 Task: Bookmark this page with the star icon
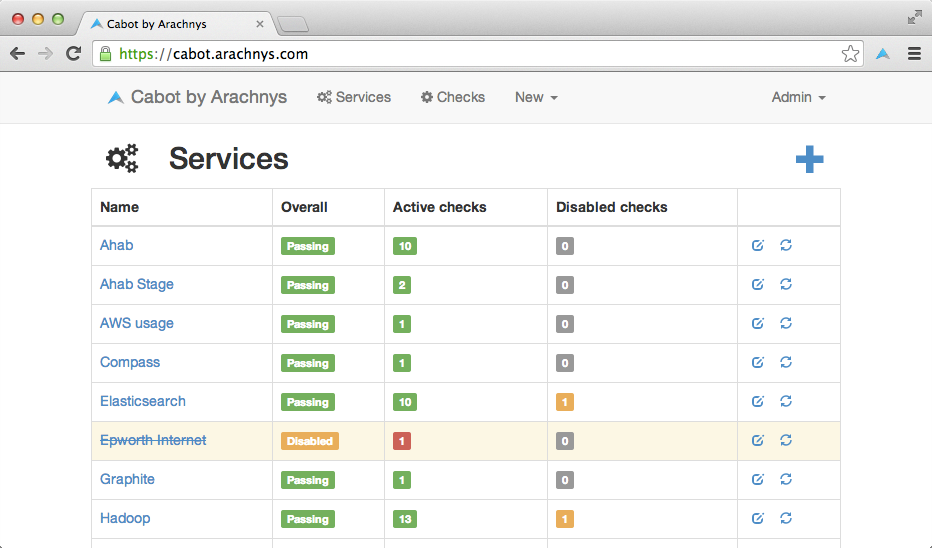(x=850, y=54)
